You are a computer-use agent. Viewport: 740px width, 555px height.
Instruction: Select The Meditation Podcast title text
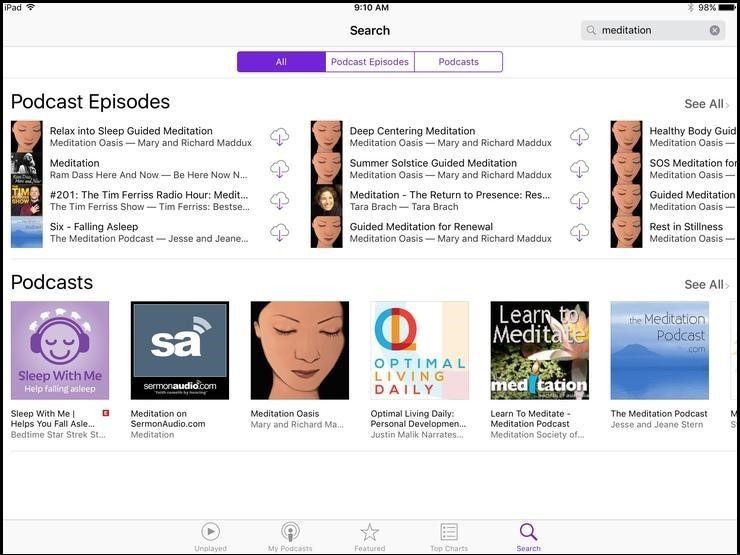coord(659,414)
